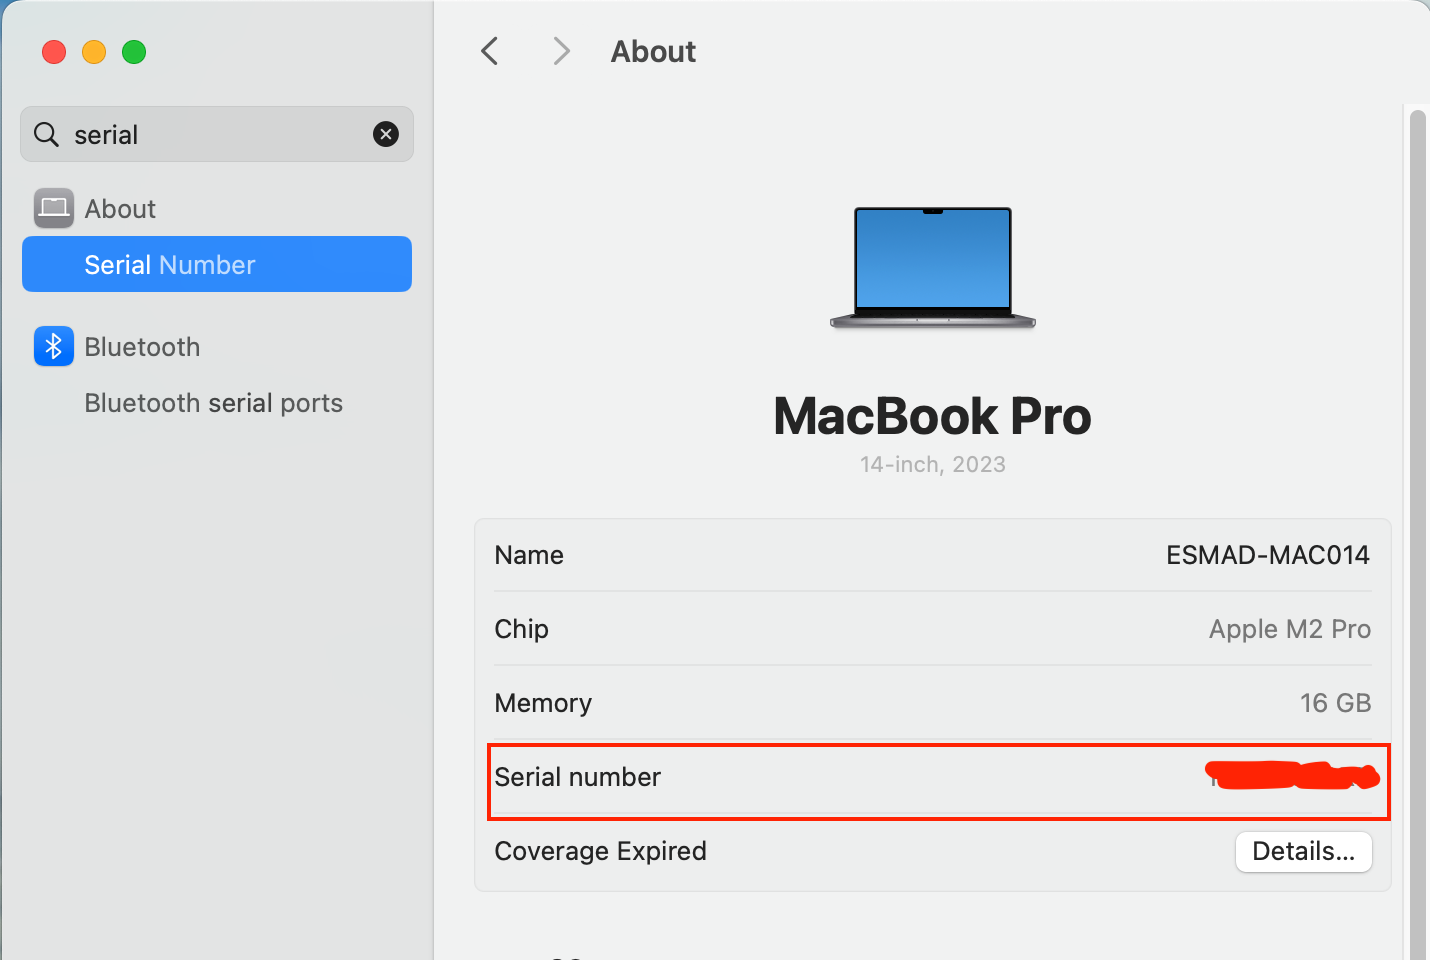Select the Serial Number search result

217,264
